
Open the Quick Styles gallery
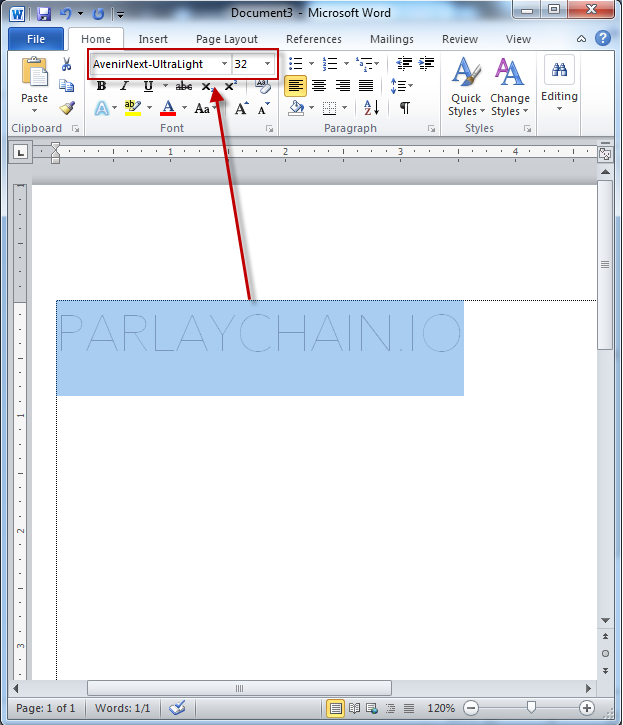[466, 86]
